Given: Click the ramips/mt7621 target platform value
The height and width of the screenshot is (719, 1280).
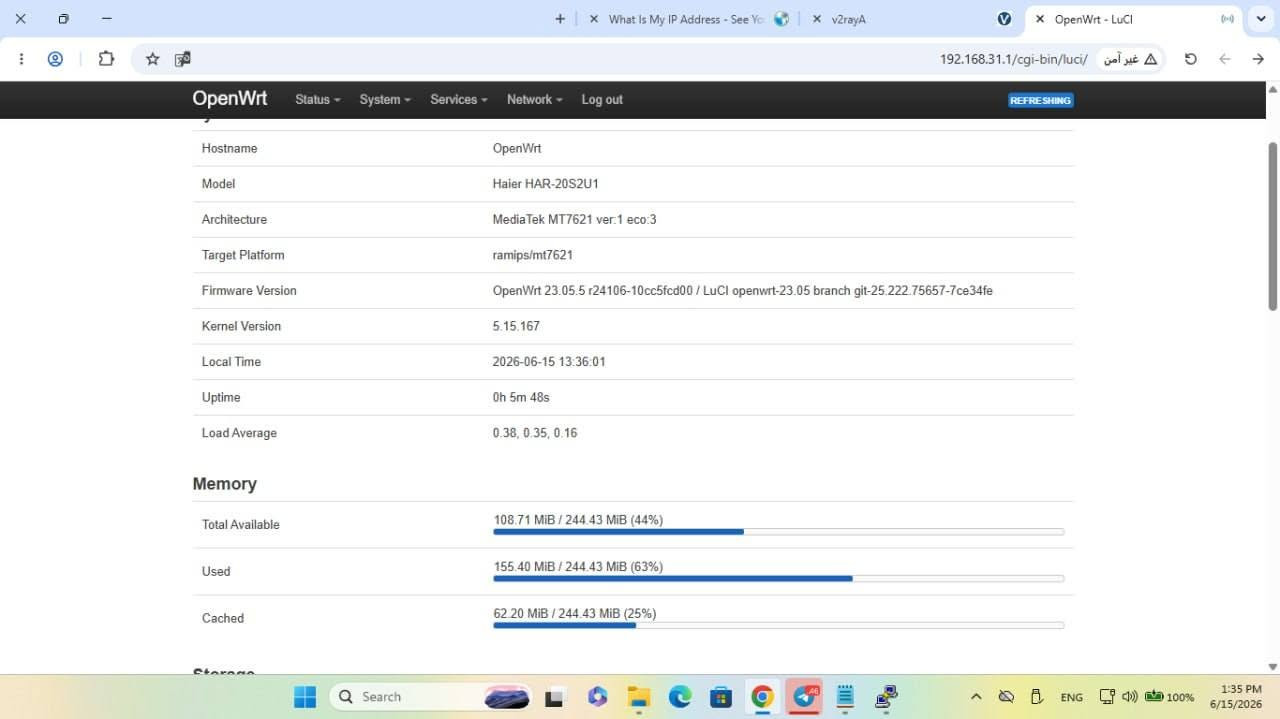Looking at the screenshot, I should coord(533,255).
